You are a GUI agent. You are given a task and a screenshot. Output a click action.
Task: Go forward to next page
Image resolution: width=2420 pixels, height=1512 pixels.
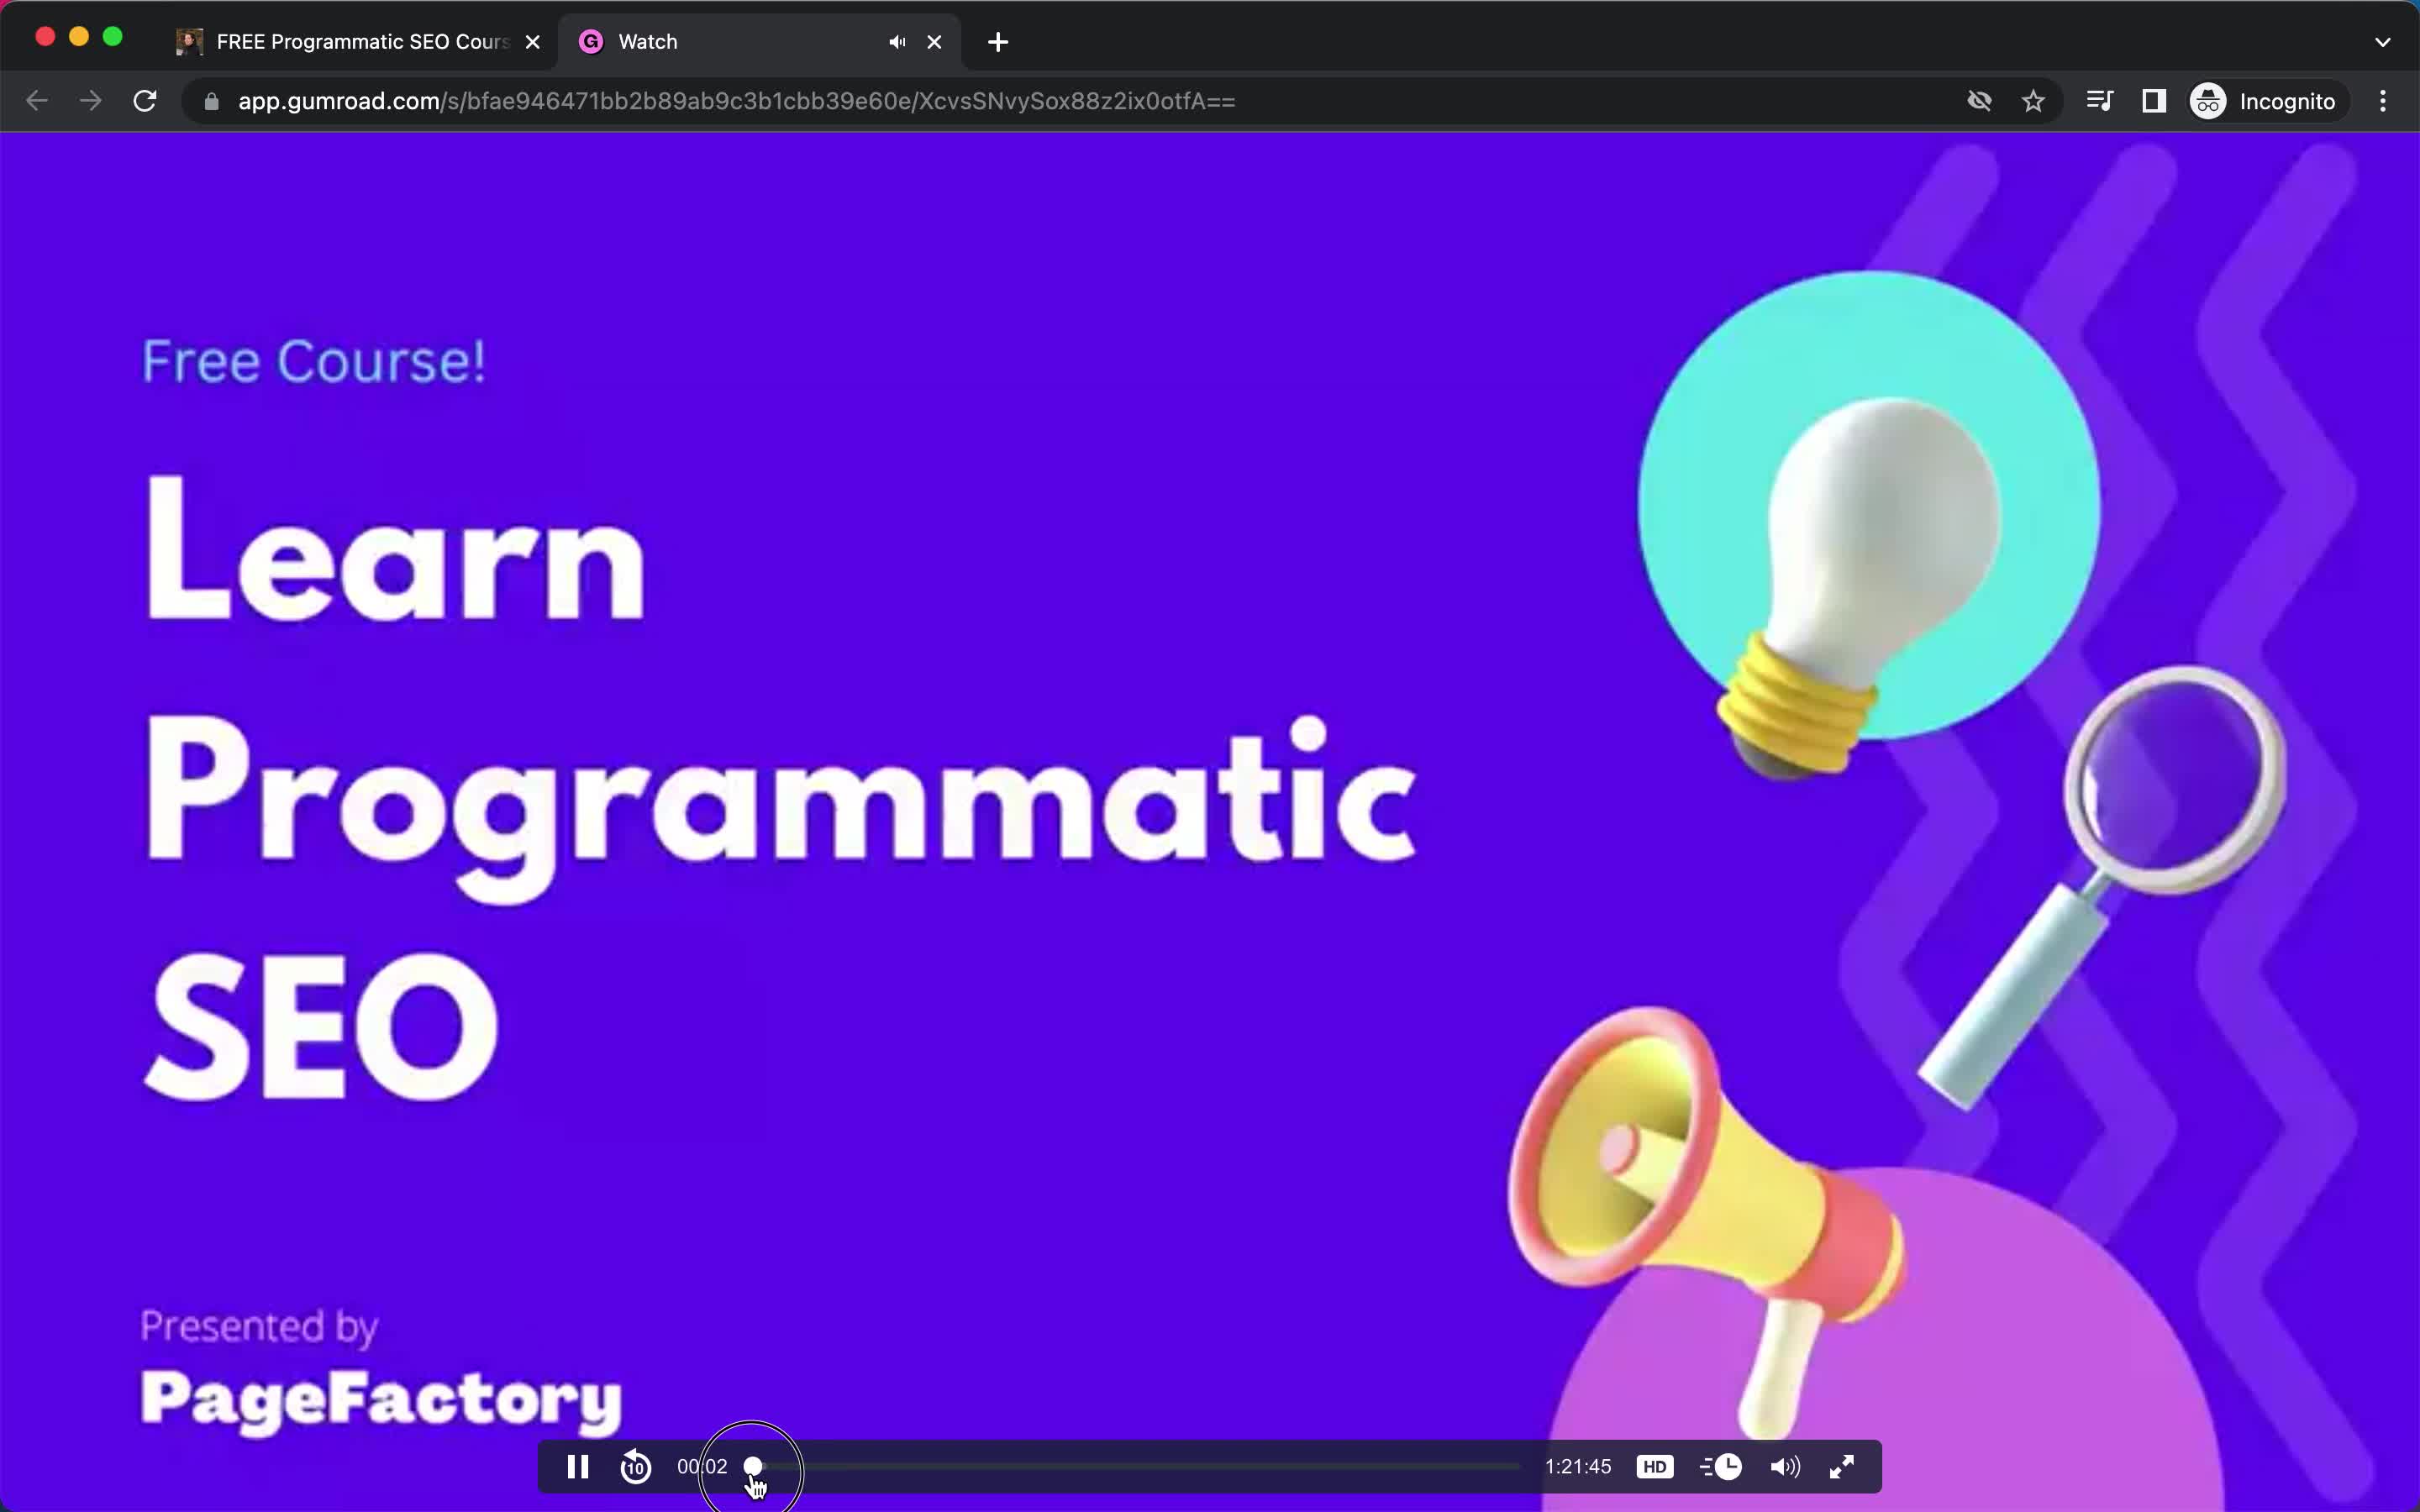coord(91,101)
